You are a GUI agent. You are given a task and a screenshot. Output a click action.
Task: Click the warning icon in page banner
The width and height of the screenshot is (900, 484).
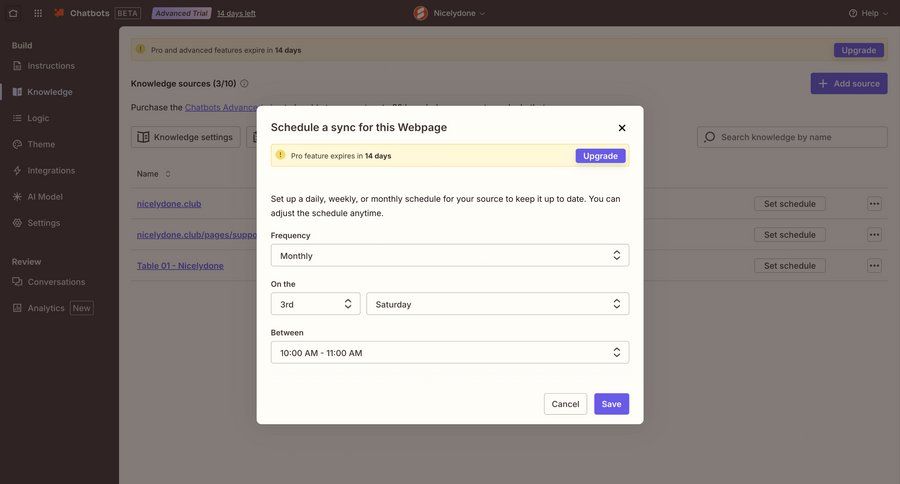(141, 49)
